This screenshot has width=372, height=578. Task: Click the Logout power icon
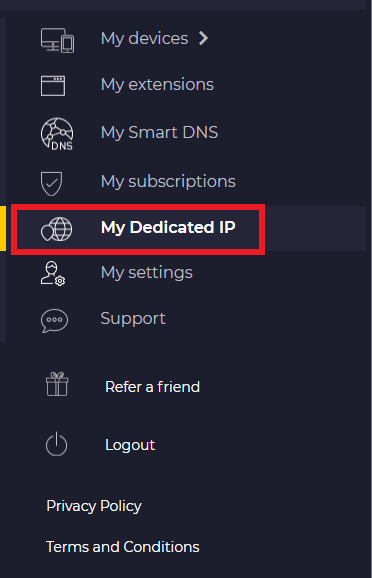click(56, 444)
